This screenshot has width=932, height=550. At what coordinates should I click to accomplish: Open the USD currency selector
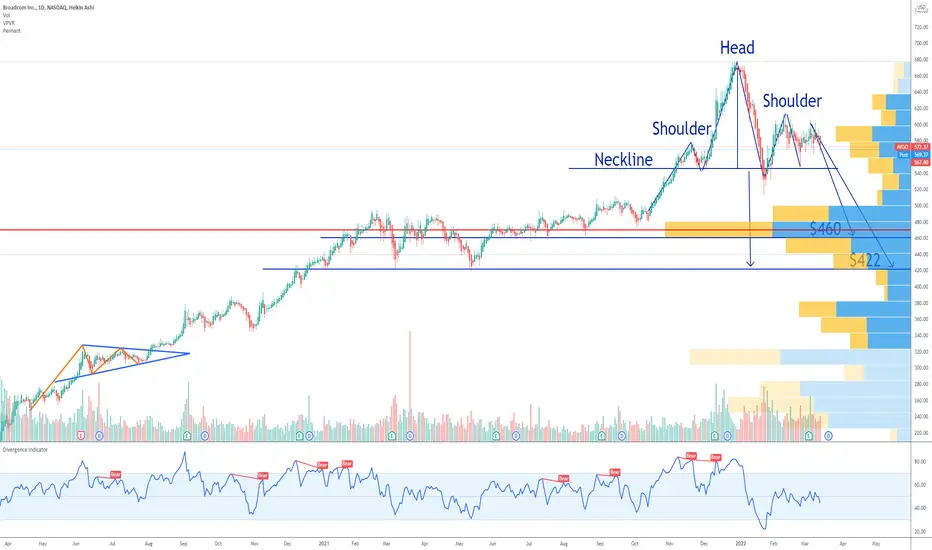[x=921, y=7]
